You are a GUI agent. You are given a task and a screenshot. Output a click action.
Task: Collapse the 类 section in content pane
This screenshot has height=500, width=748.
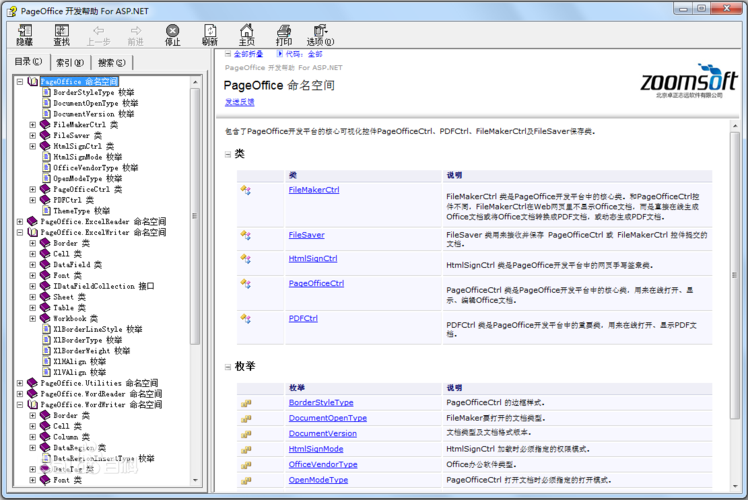point(228,154)
